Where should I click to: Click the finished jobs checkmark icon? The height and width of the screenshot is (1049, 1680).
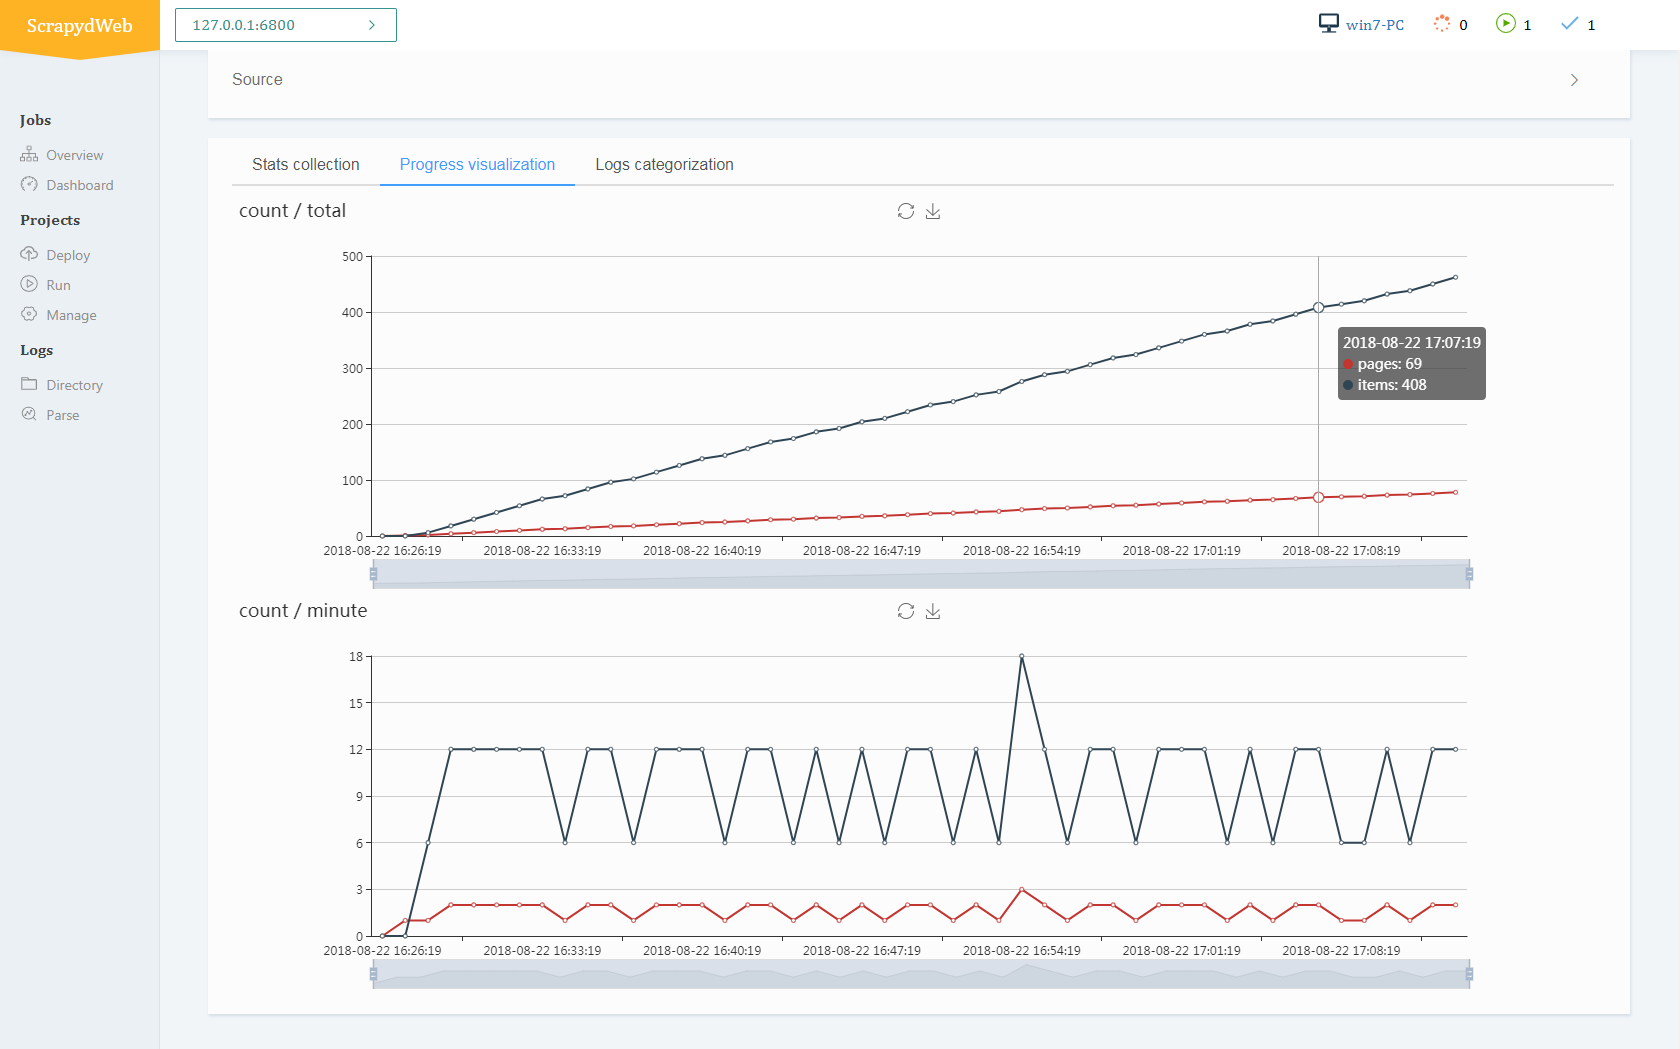point(1569,24)
